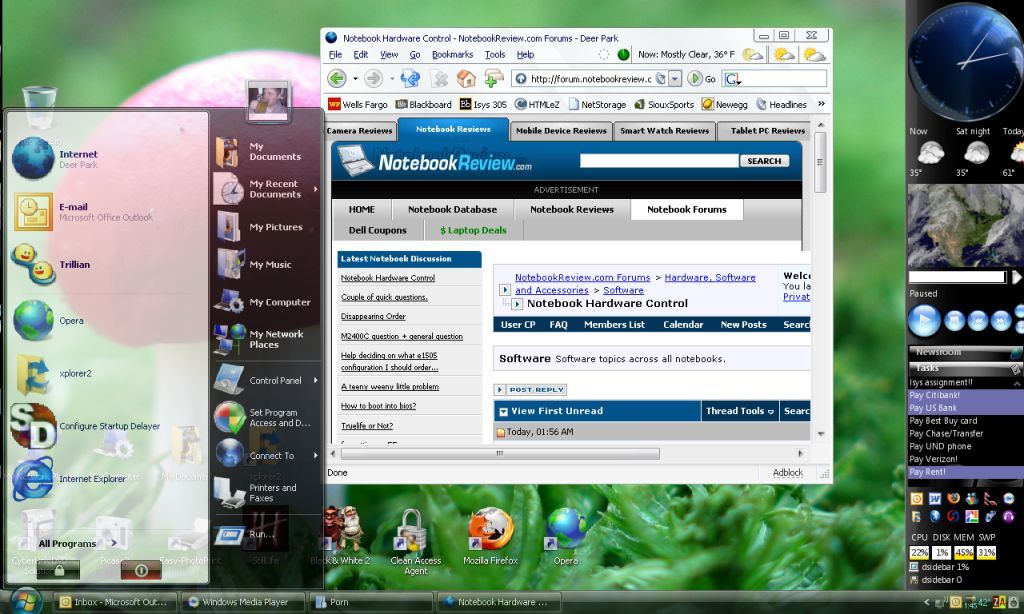Open the Notebook Database navigation tab
The image size is (1024, 614).
(452, 210)
